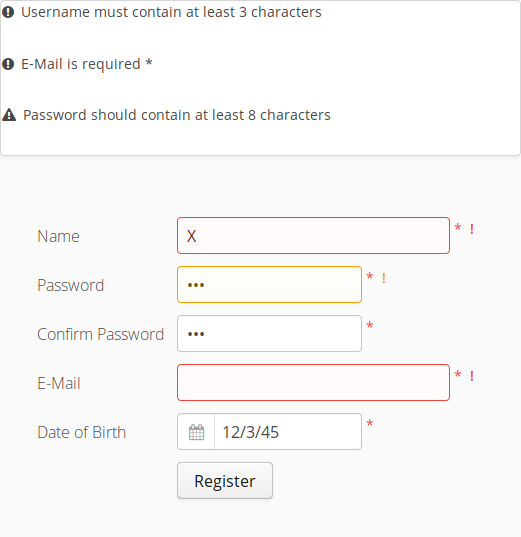The image size is (521, 537).
Task: Click the Username must contain 3 characters message
Action: pyautogui.click(x=171, y=12)
